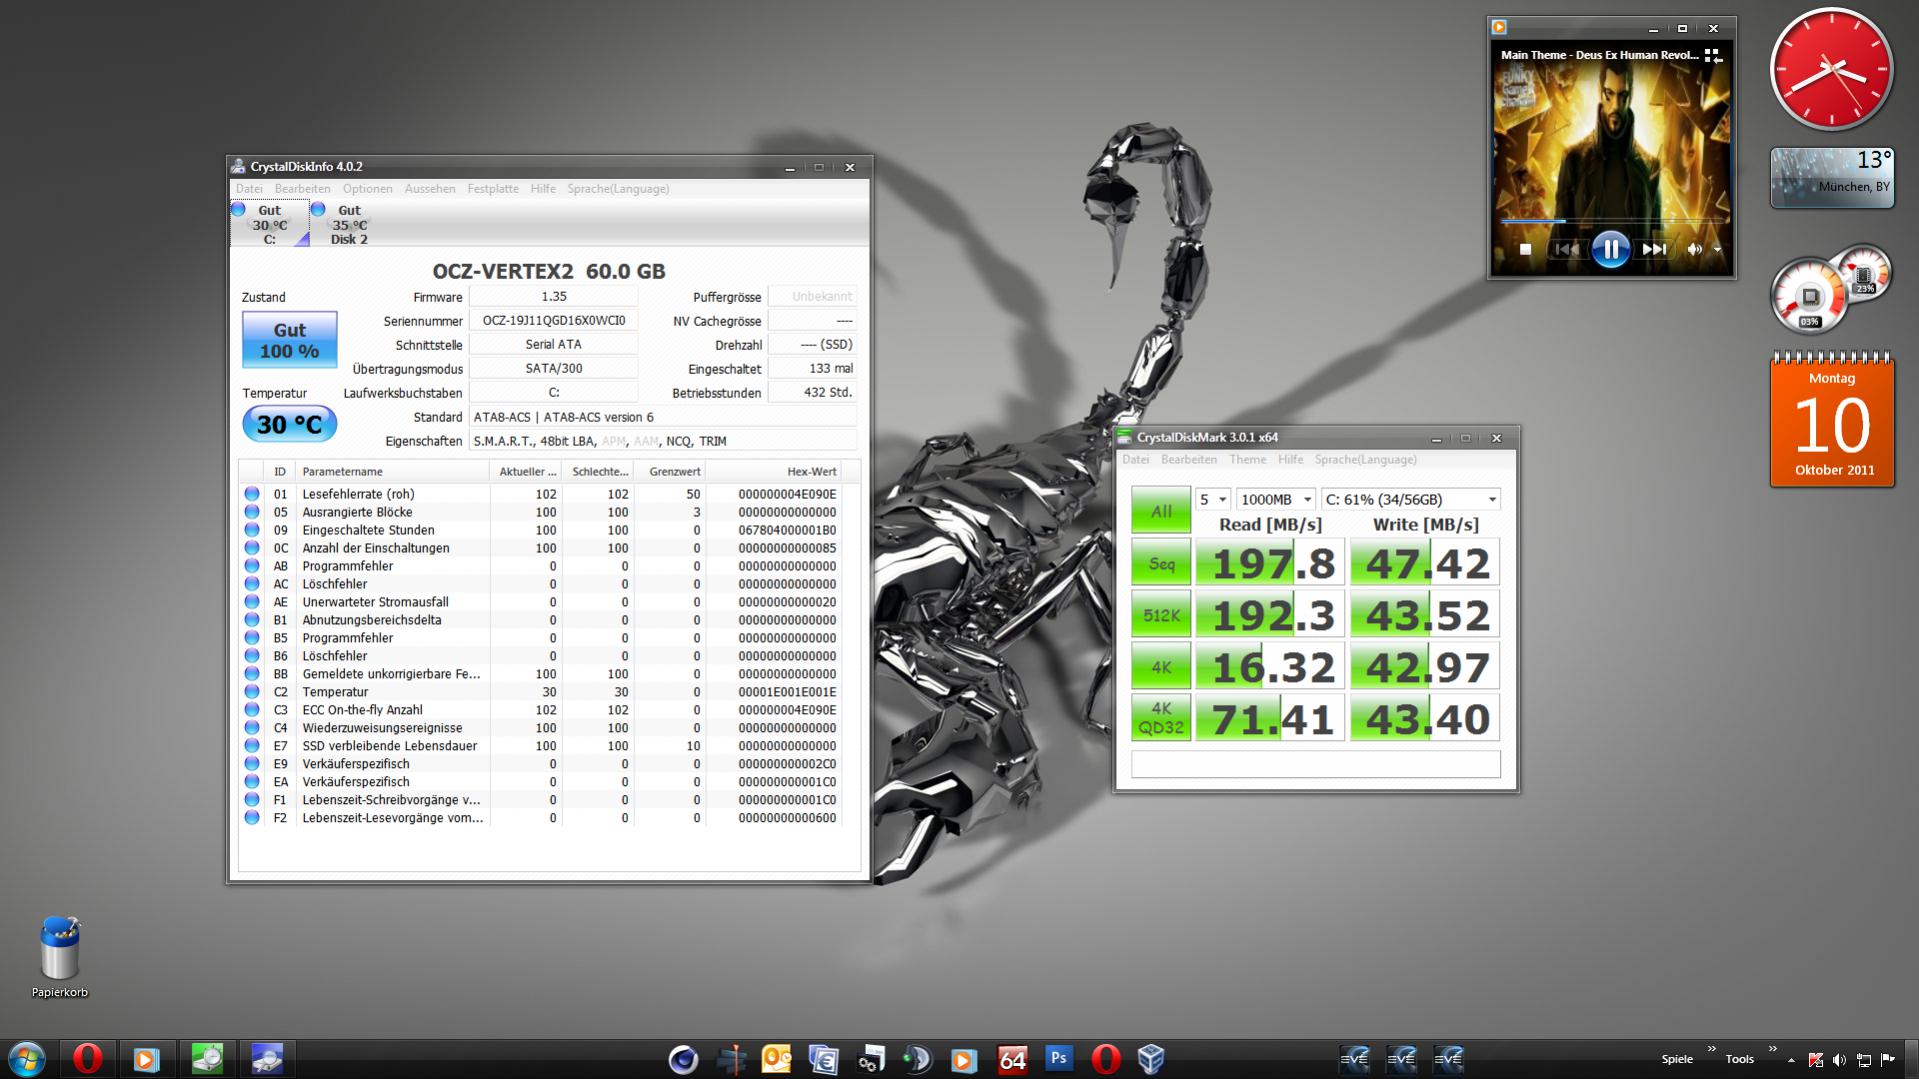Start the 512K benchmark test
This screenshot has height=1079, width=1919.
(1161, 615)
